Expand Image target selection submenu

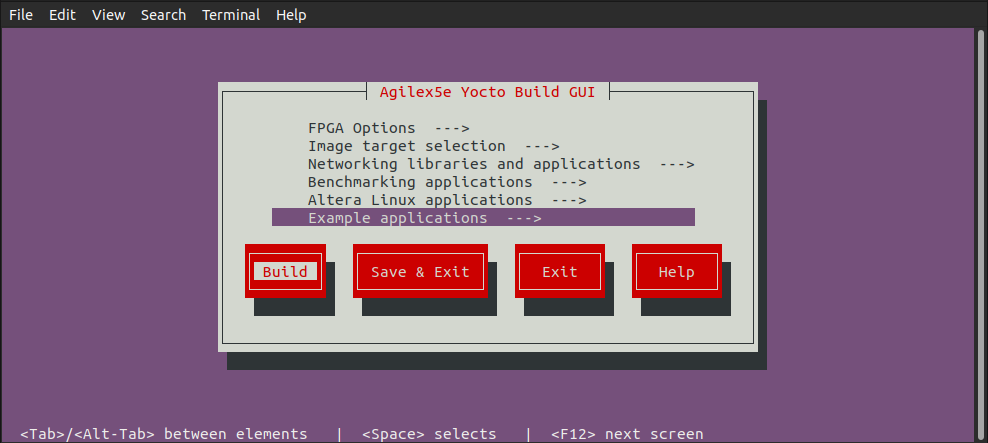434,146
